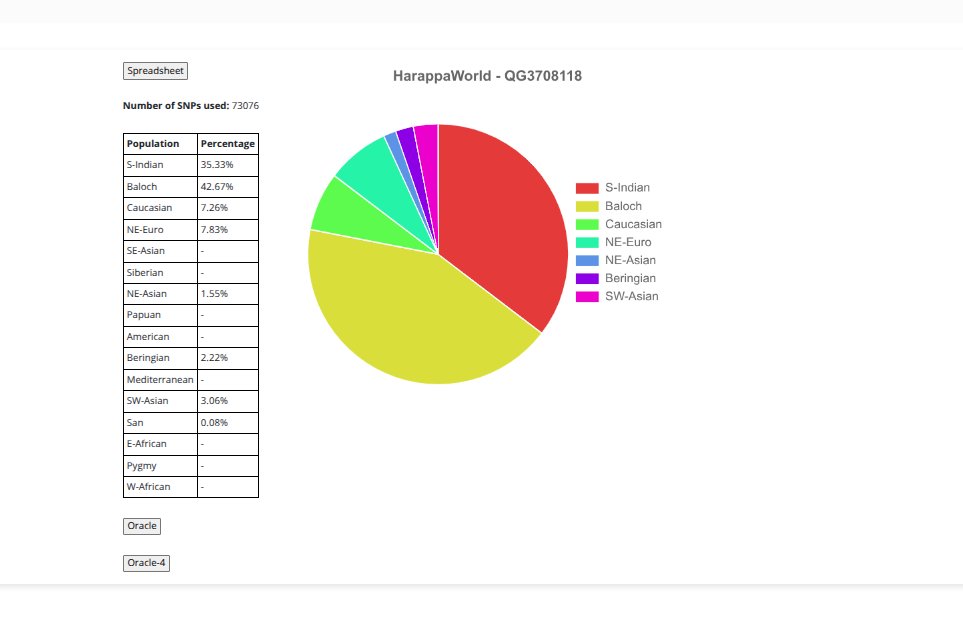Click the E-African table cell
This screenshot has width=963, height=621.
[160, 444]
